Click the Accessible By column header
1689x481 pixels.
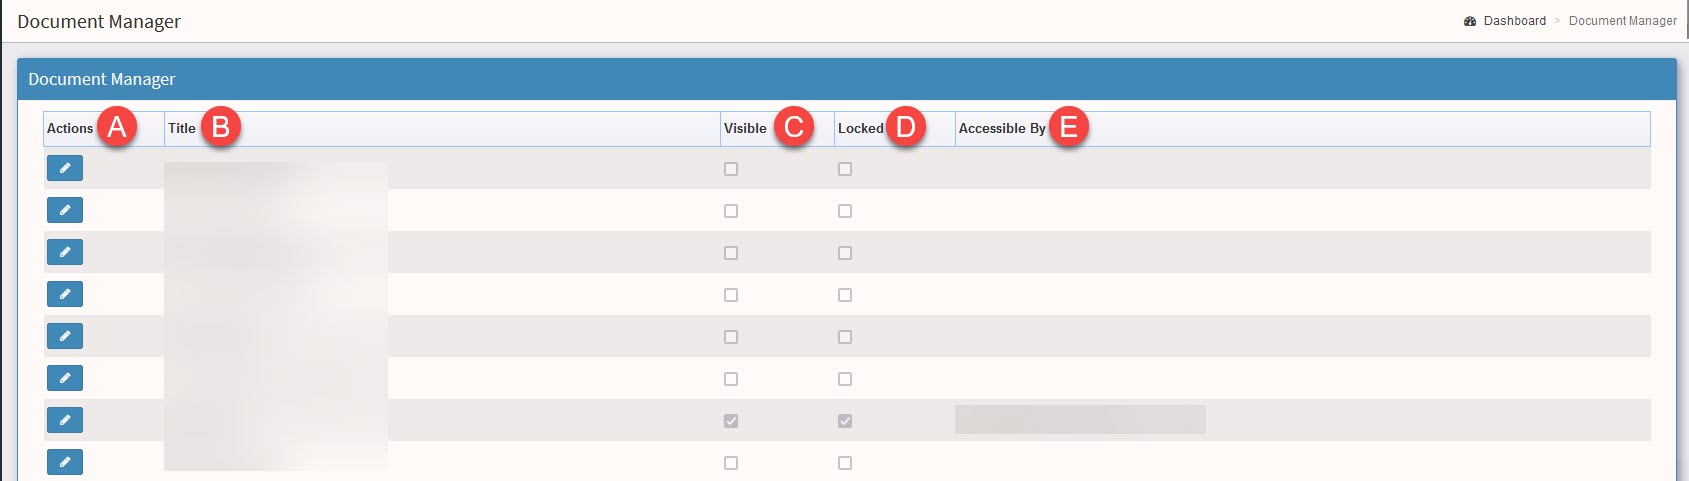(x=1002, y=128)
